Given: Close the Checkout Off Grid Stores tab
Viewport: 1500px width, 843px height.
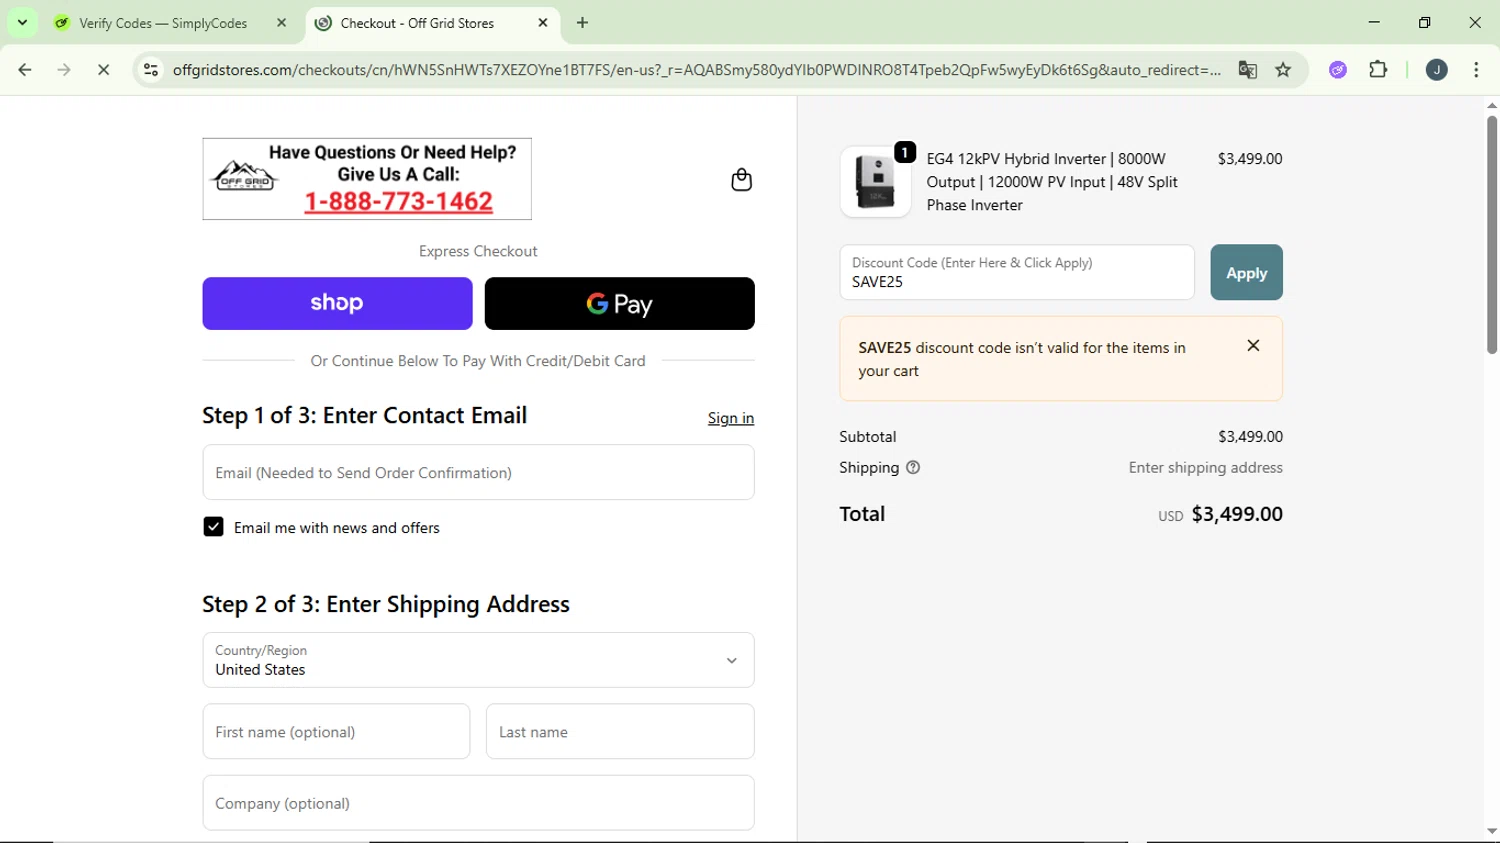Looking at the screenshot, I should (x=543, y=23).
